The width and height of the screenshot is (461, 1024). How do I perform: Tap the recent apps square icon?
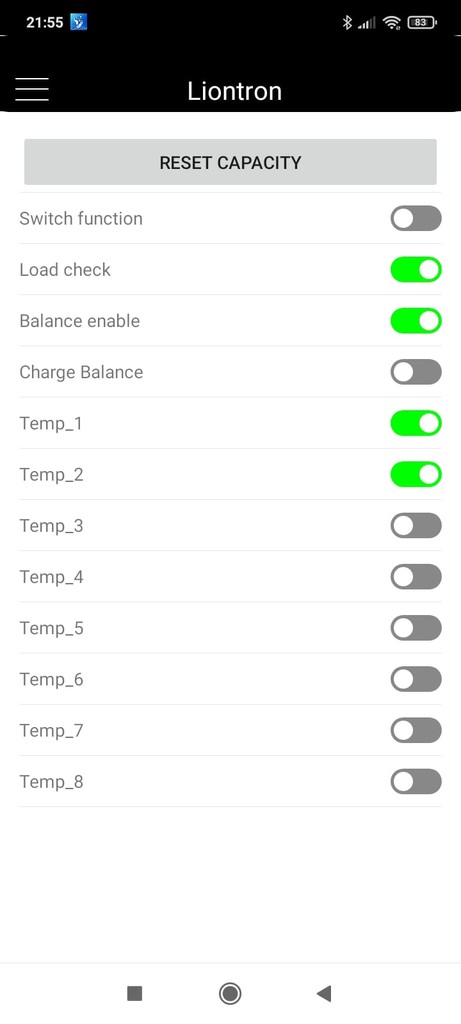(x=135, y=993)
